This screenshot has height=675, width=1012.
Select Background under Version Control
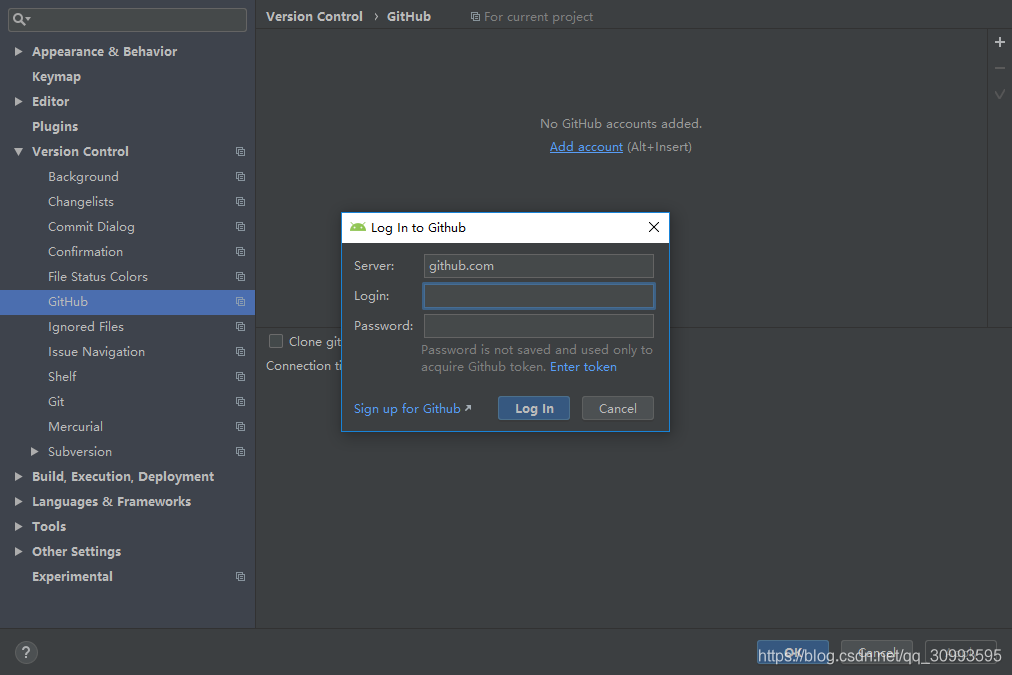coord(83,177)
